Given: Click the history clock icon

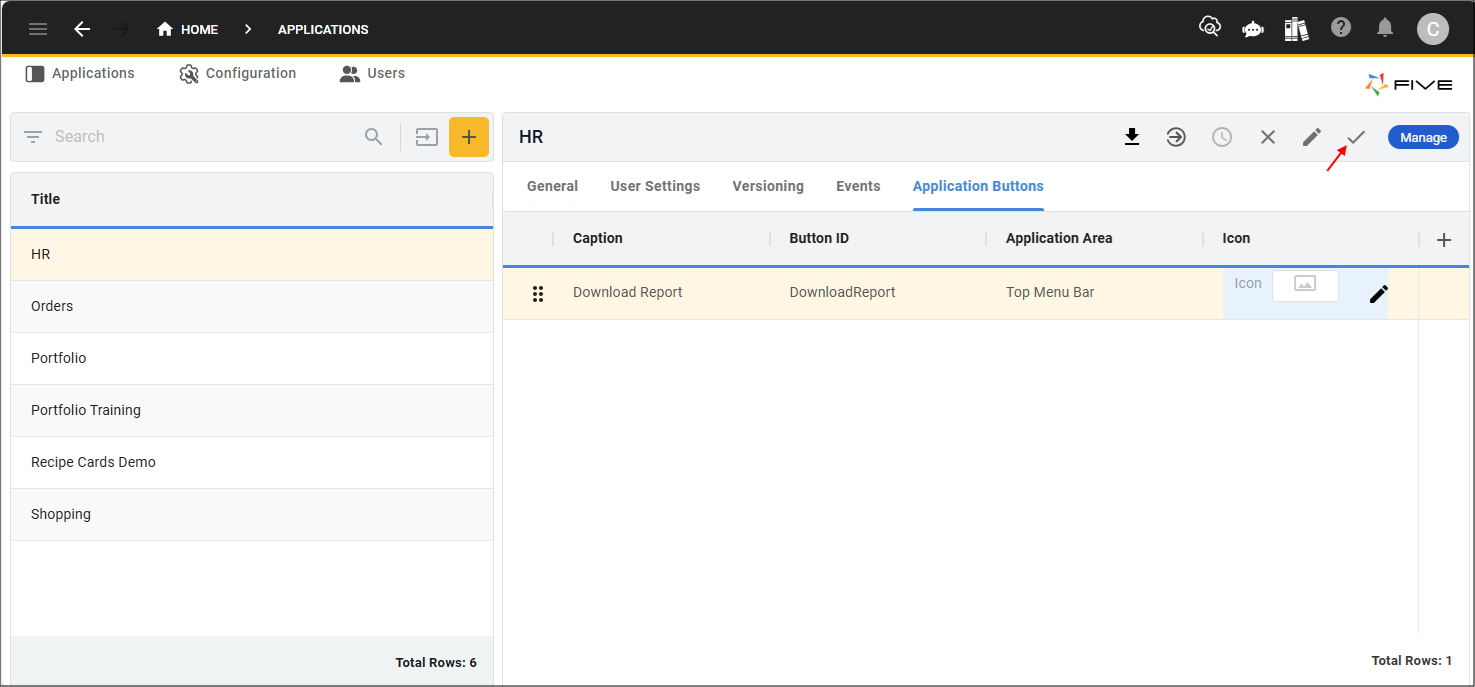Looking at the screenshot, I should pos(1222,137).
